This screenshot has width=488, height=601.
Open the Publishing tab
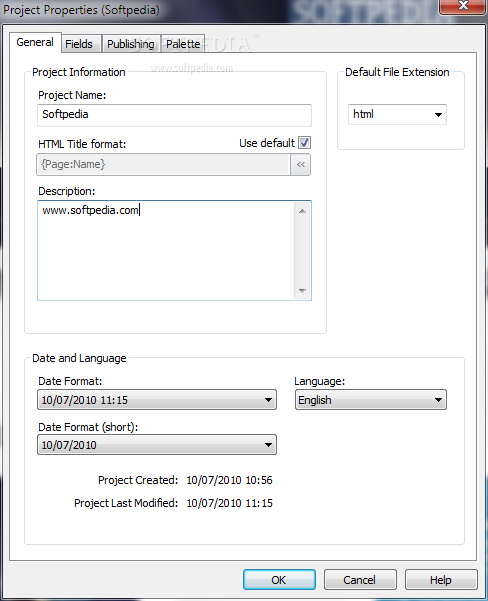131,44
